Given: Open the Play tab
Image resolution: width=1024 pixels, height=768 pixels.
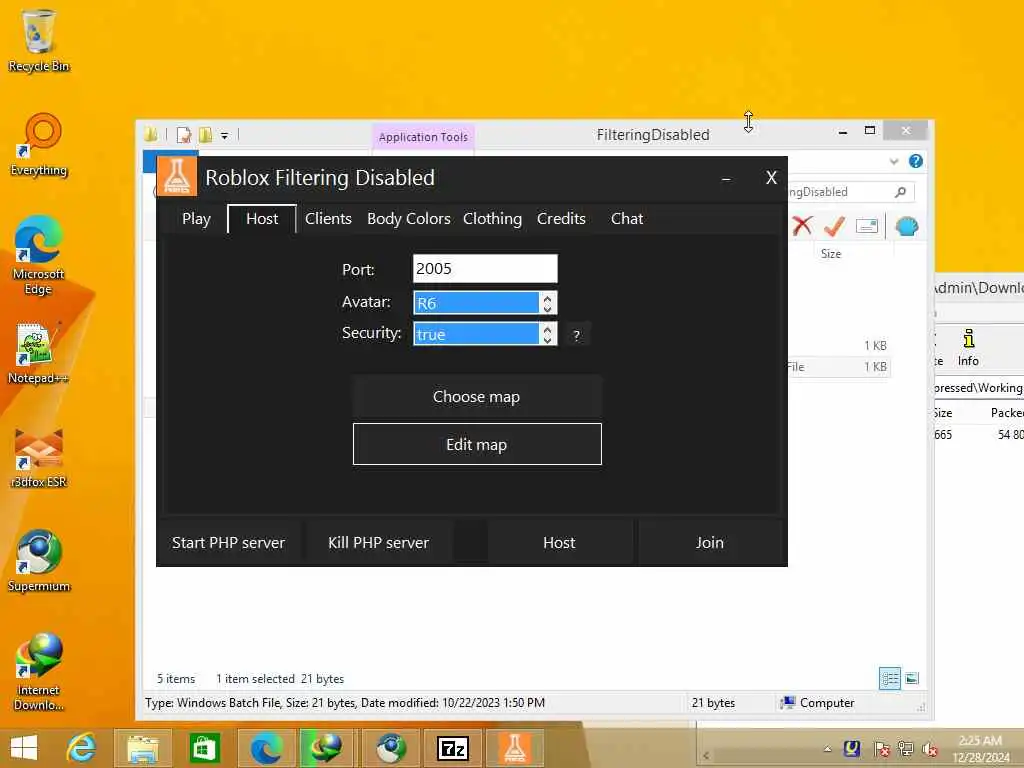Looking at the screenshot, I should [196, 219].
